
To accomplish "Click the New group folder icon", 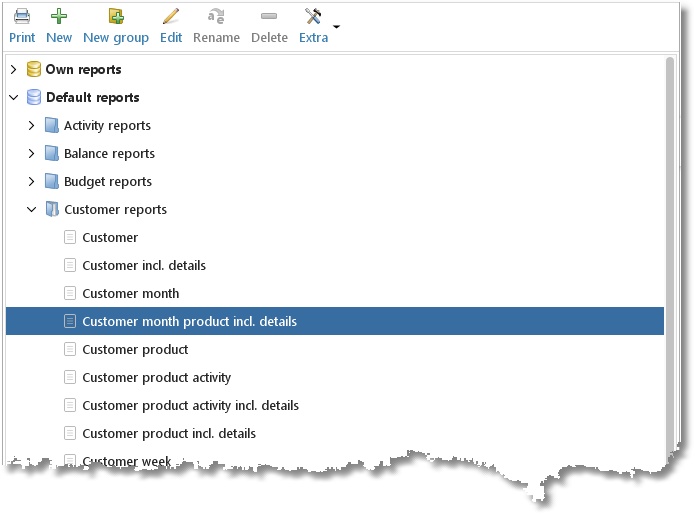I will pos(116,16).
